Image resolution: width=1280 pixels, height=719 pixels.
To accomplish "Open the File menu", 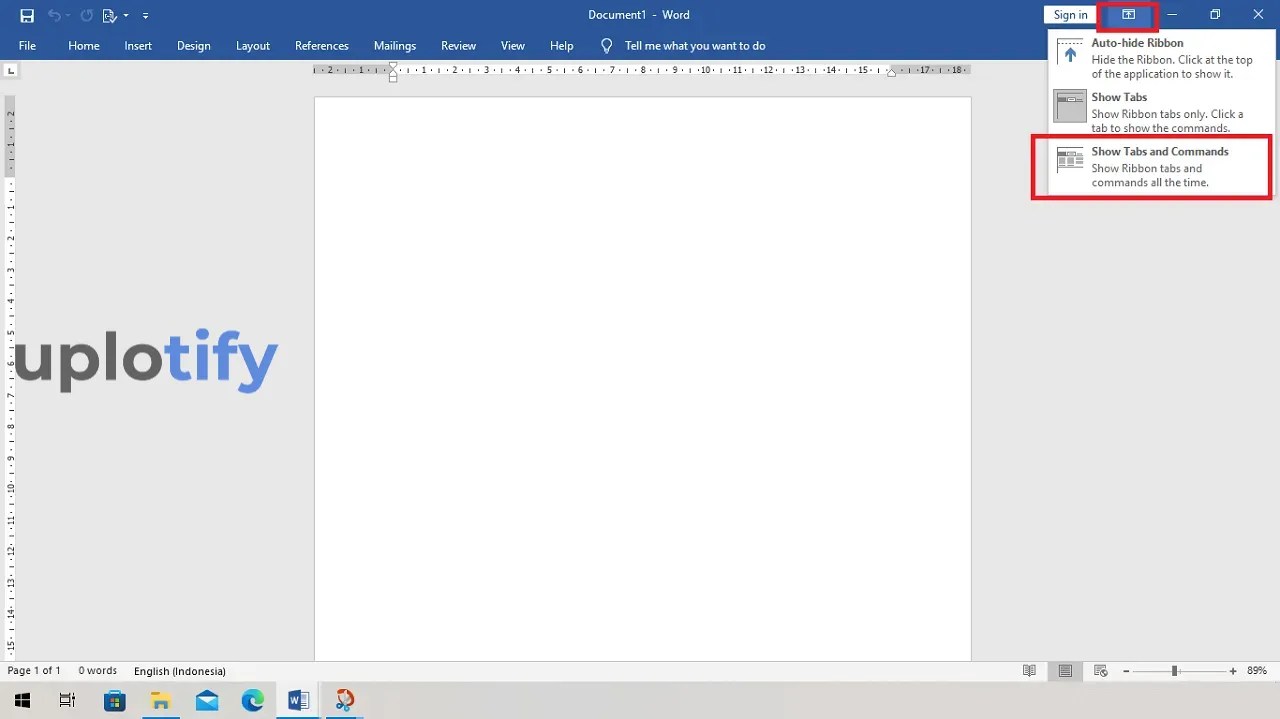I will 26,46.
